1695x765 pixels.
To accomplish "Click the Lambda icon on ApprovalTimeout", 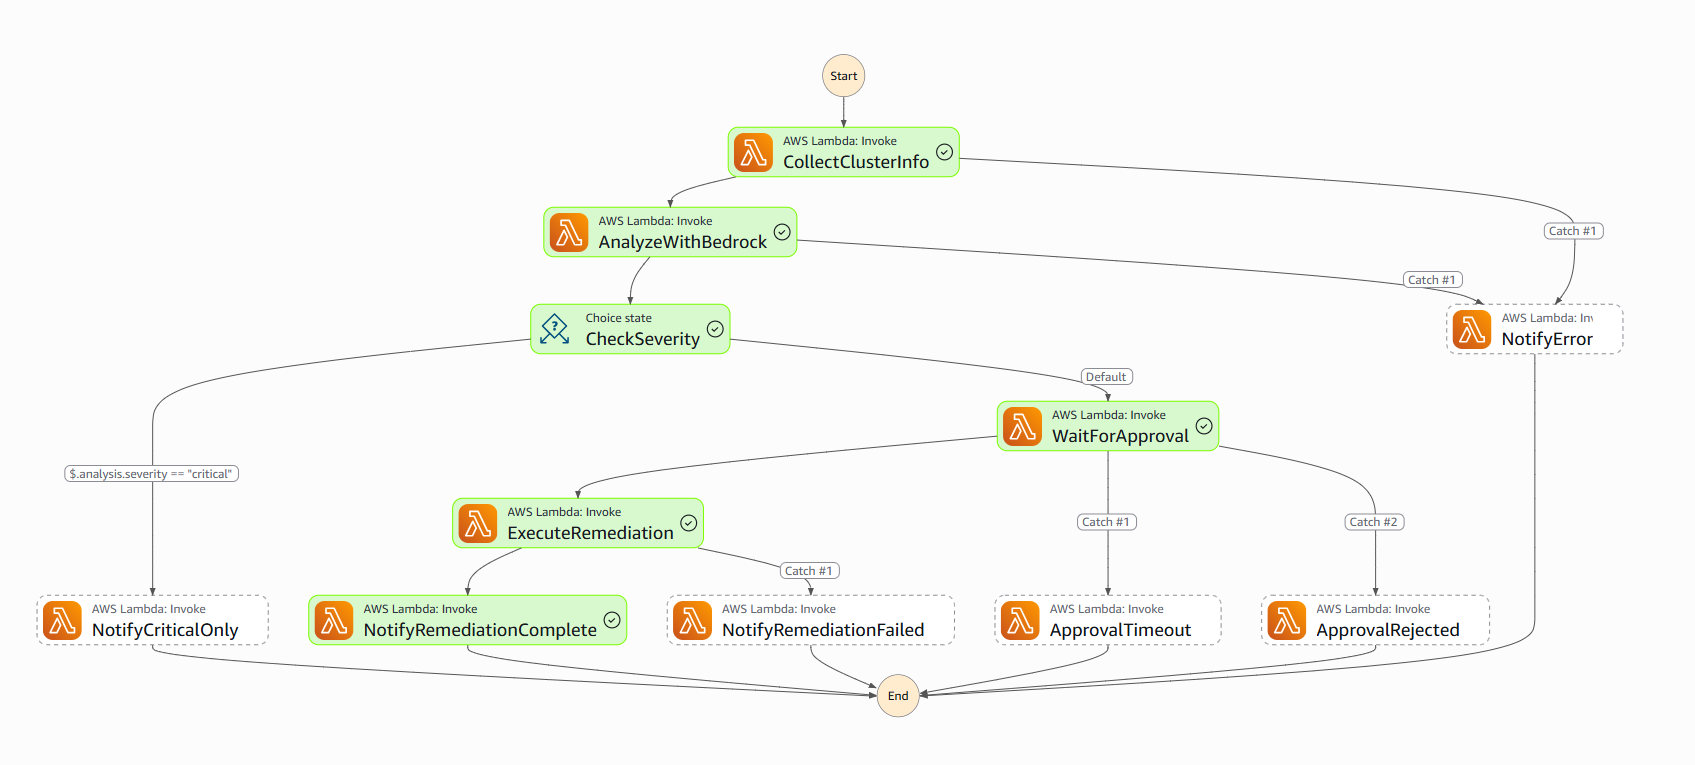I will (1020, 620).
